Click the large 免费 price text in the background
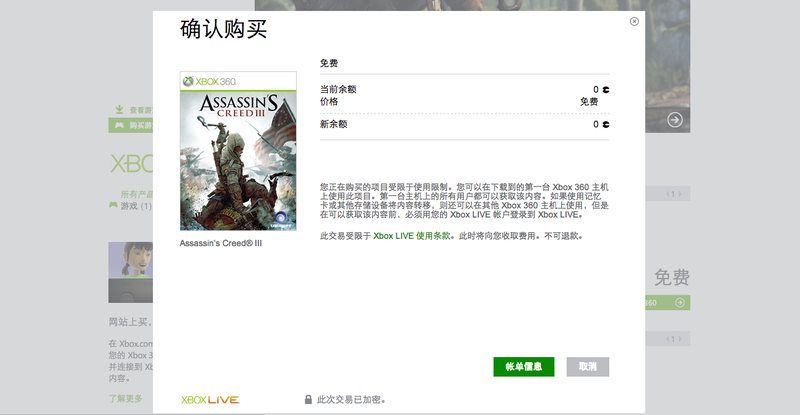The width and height of the screenshot is (800, 415). 672,278
